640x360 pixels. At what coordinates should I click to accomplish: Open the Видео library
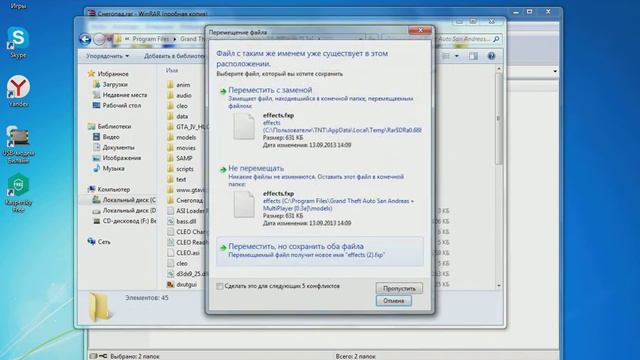coord(106,137)
